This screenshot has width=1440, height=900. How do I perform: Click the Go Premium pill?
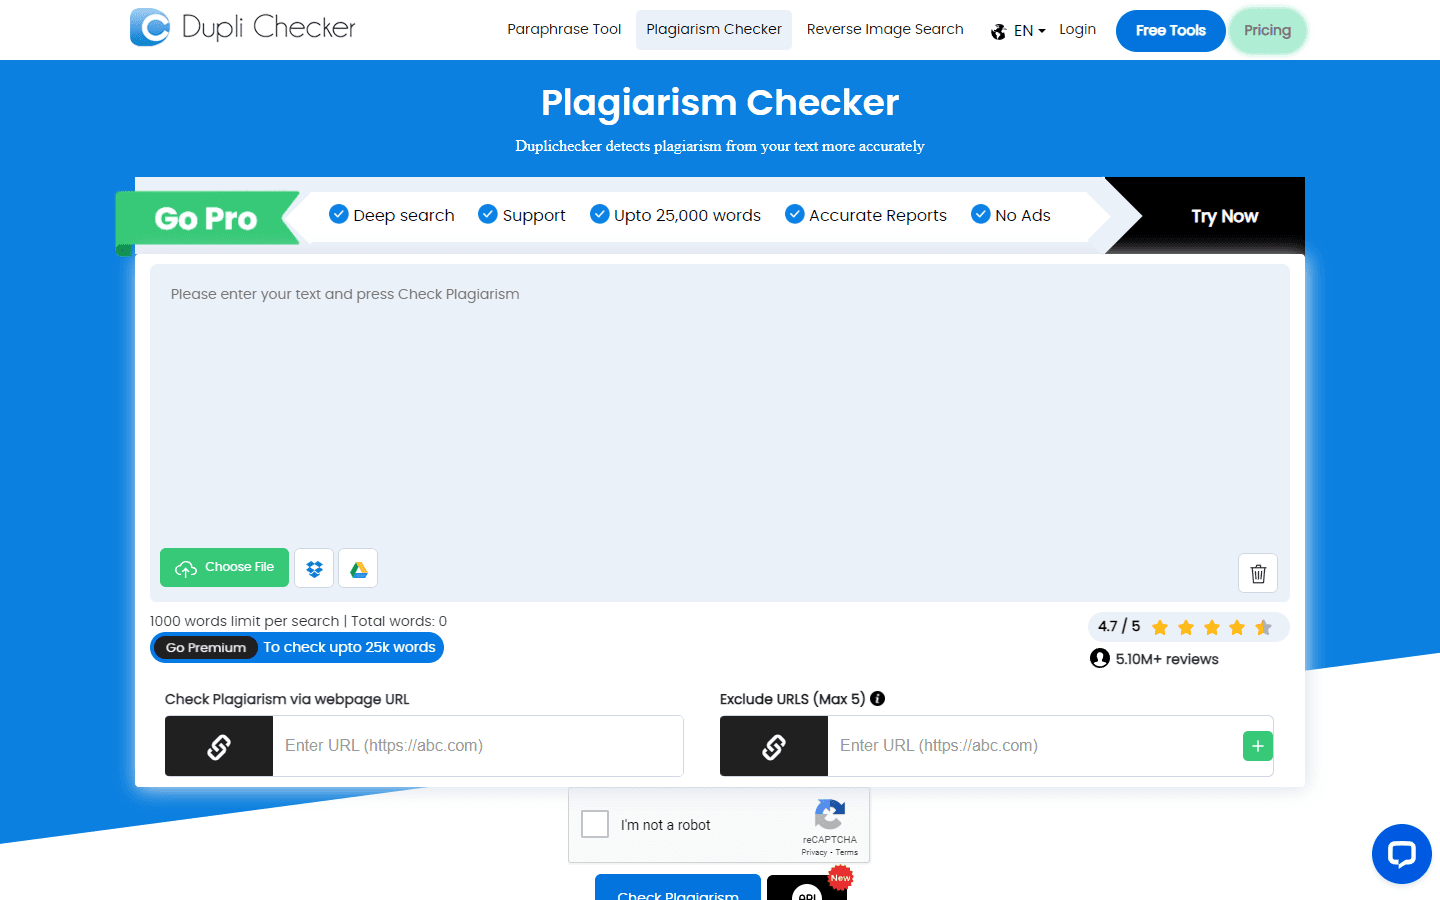(205, 648)
